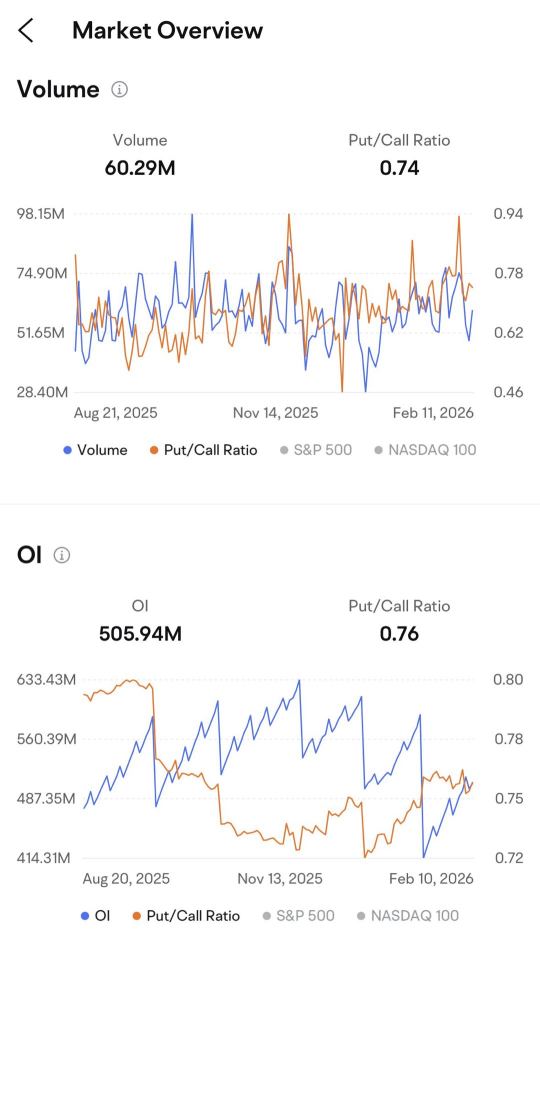Screen dimensions: 540x1096
Task: Select the Nov 13, 2025 date on OI chart
Action: coord(279,879)
